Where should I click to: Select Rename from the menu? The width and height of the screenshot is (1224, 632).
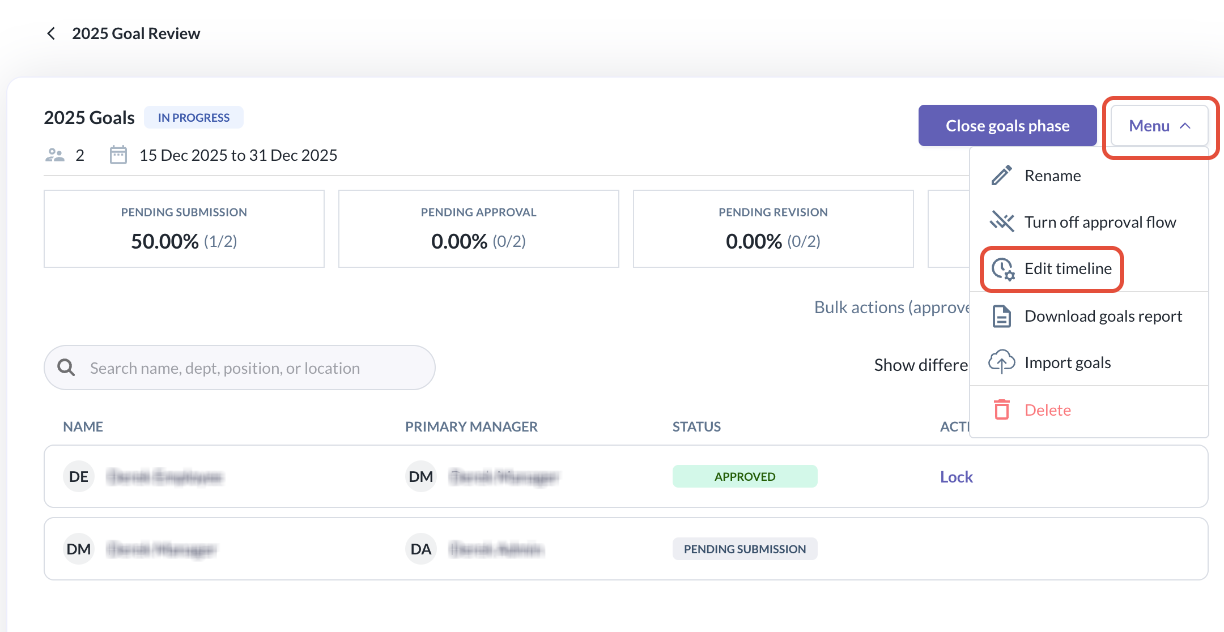point(1089,175)
